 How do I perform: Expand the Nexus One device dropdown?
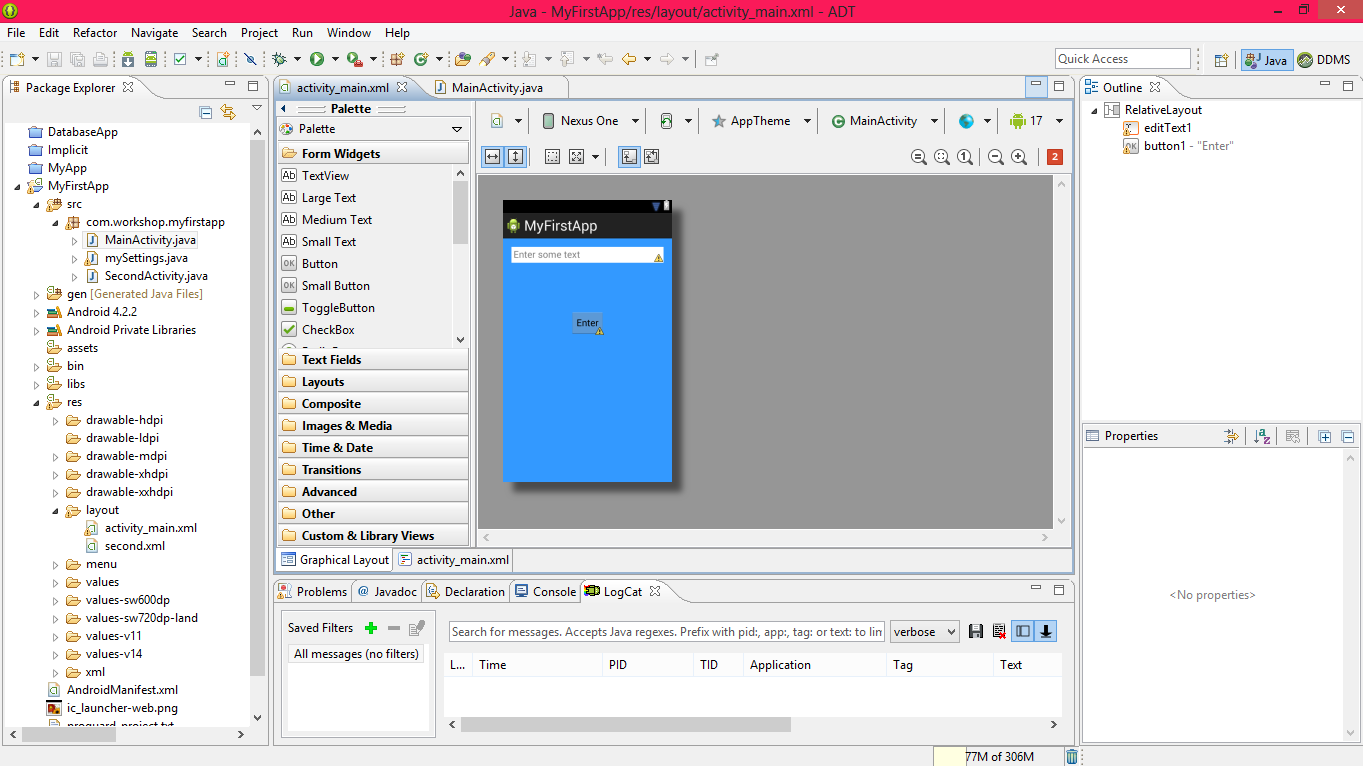[635, 120]
